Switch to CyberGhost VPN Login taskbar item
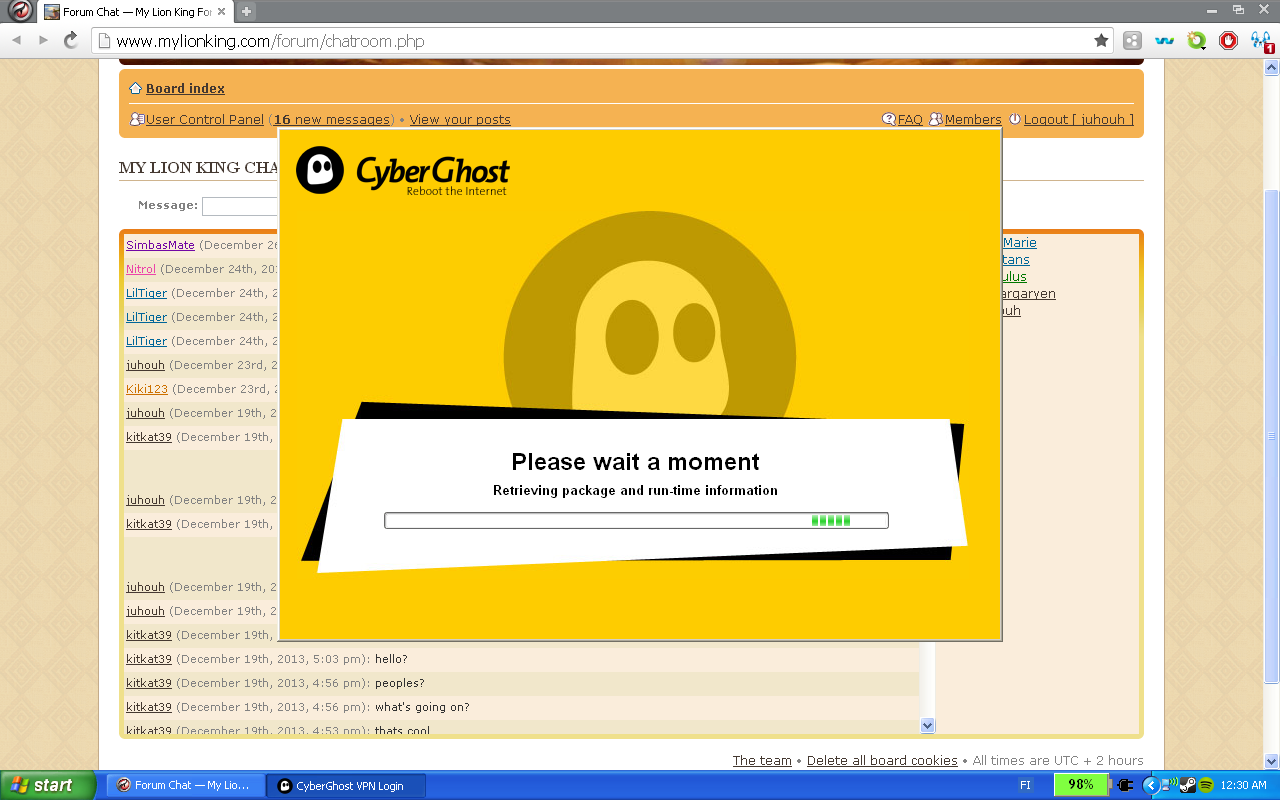 [346, 786]
